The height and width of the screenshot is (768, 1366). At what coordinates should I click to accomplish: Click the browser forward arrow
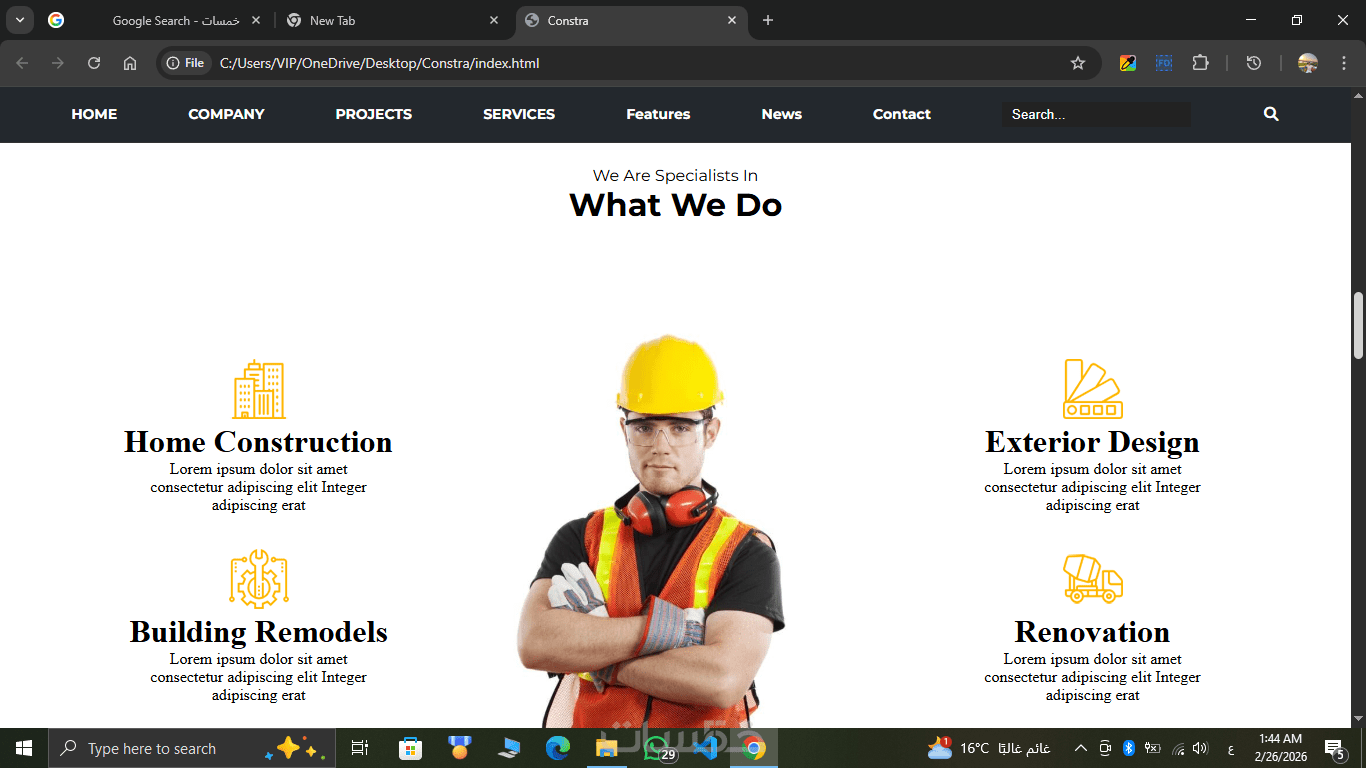pos(58,63)
